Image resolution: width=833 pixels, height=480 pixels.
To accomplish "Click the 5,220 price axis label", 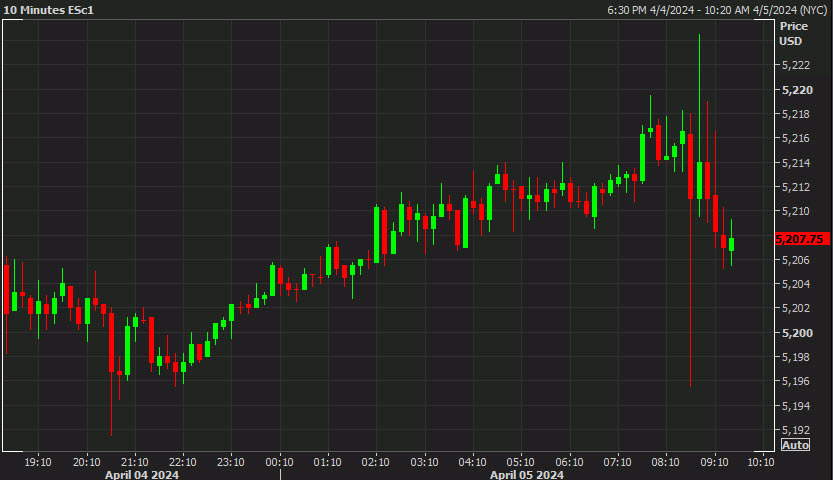I will pyautogui.click(x=796, y=89).
